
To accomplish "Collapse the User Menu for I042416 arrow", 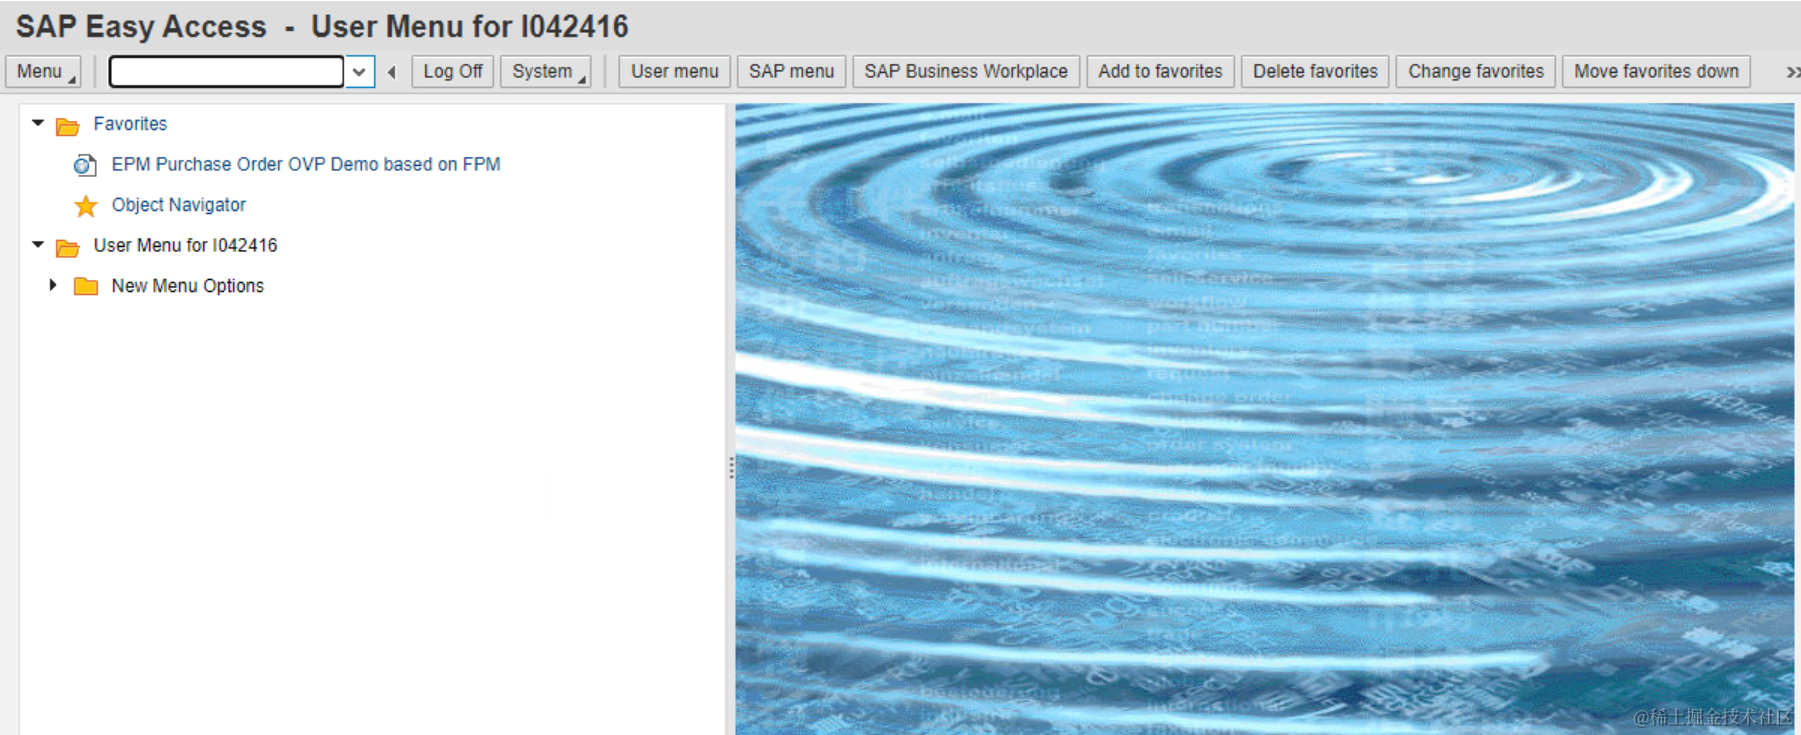I will pyautogui.click(x=38, y=244).
